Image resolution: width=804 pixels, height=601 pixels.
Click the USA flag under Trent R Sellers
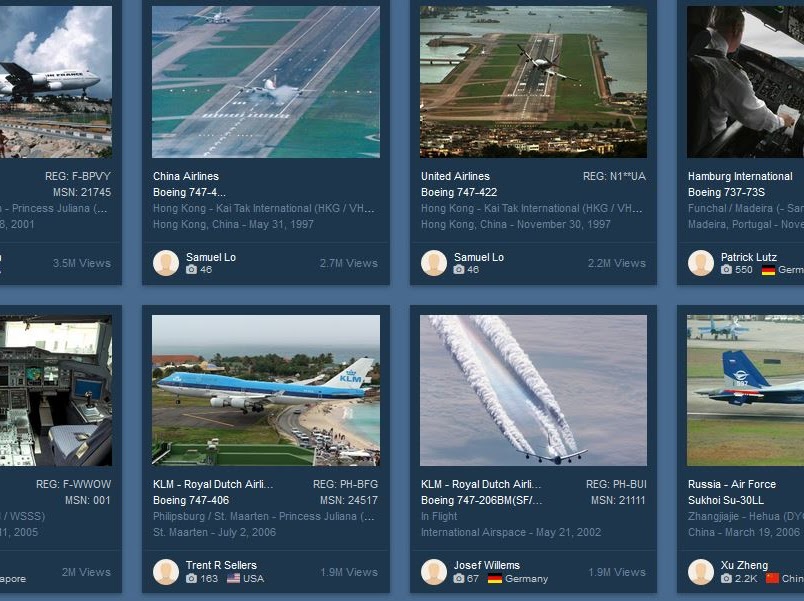233,578
